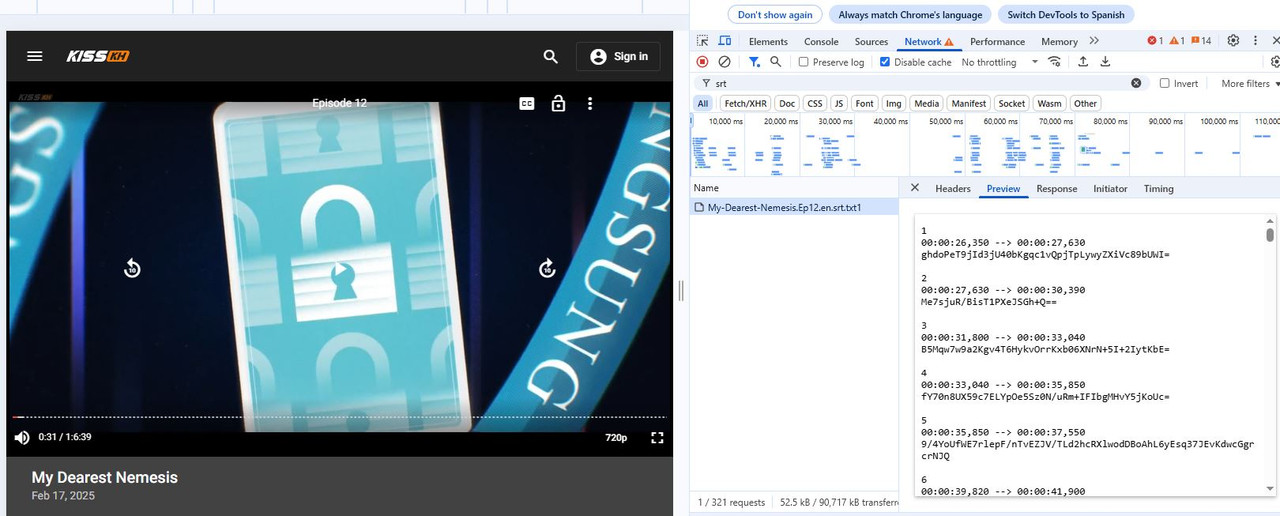The height and width of the screenshot is (516, 1280).
Task: Filter requests by Fetch/XHR
Action: [746, 104]
